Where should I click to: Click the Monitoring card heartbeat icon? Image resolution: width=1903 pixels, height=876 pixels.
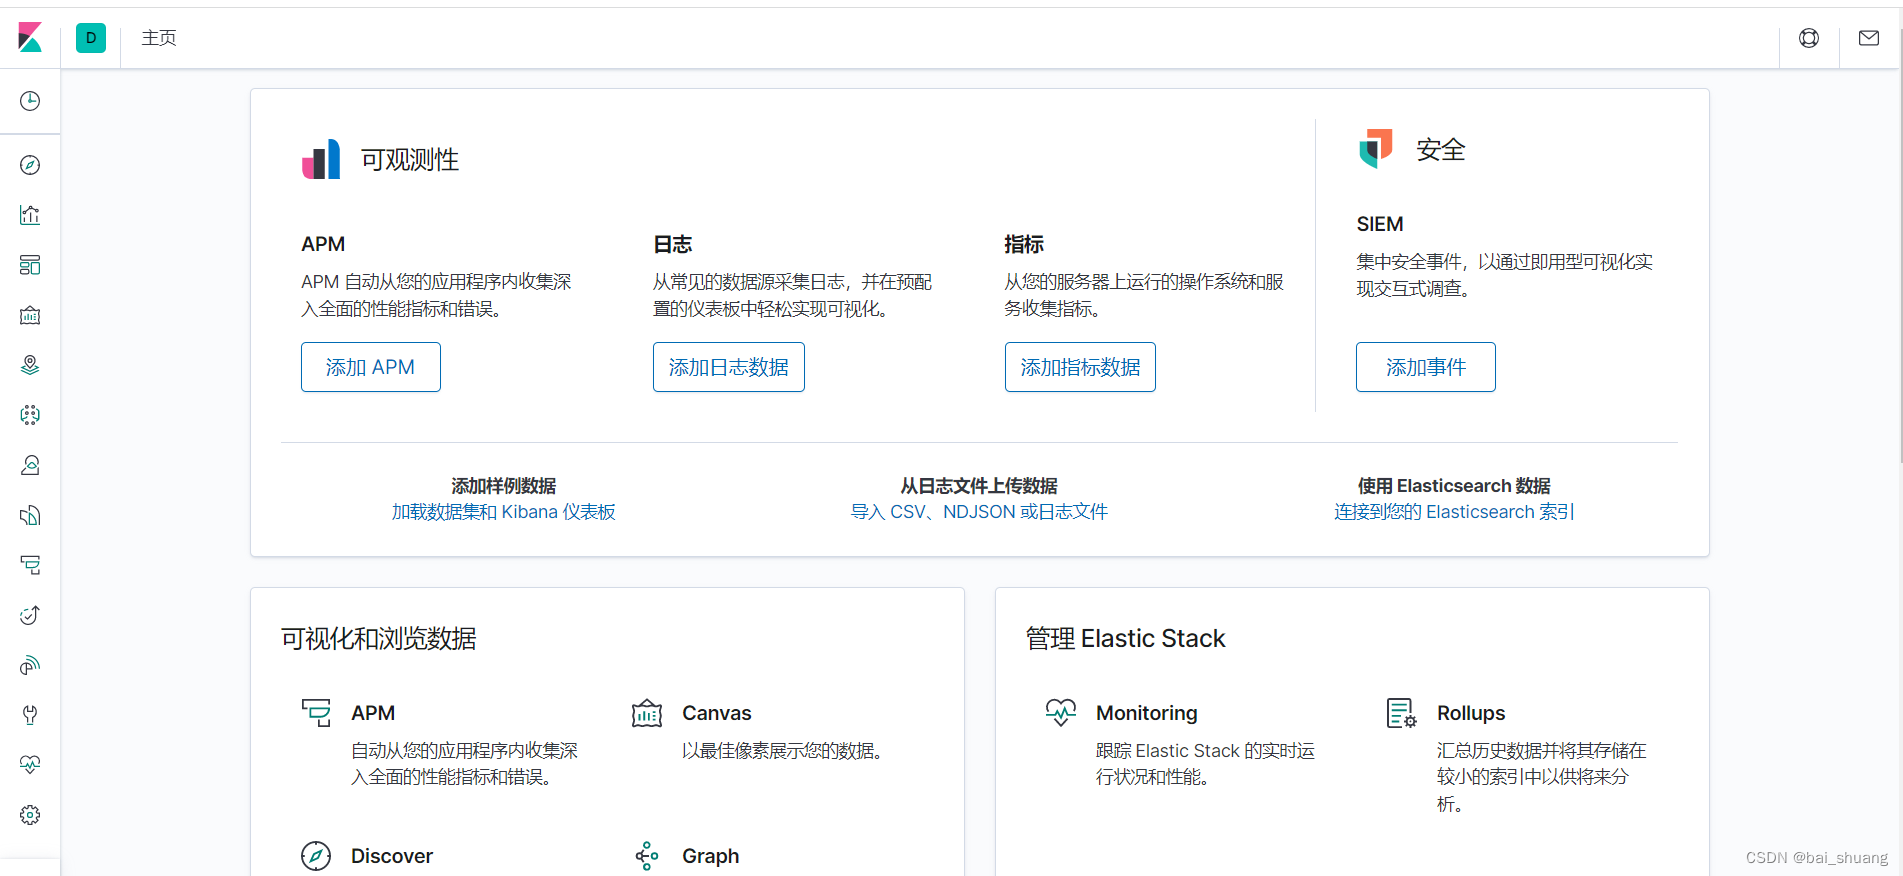click(1061, 713)
